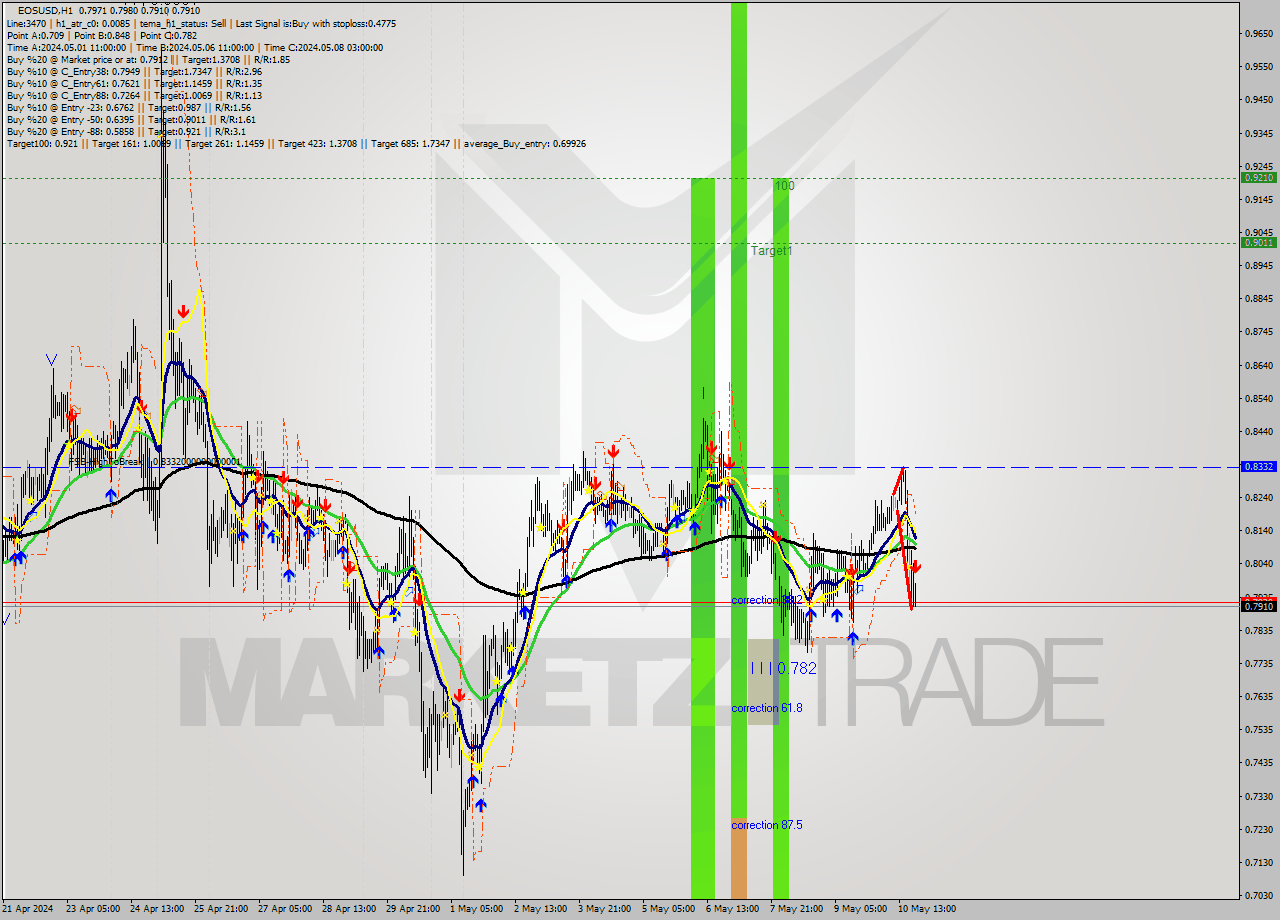Click the '23 Apr 05:00' time label
The width and height of the screenshot is (1280, 920).
[92, 909]
